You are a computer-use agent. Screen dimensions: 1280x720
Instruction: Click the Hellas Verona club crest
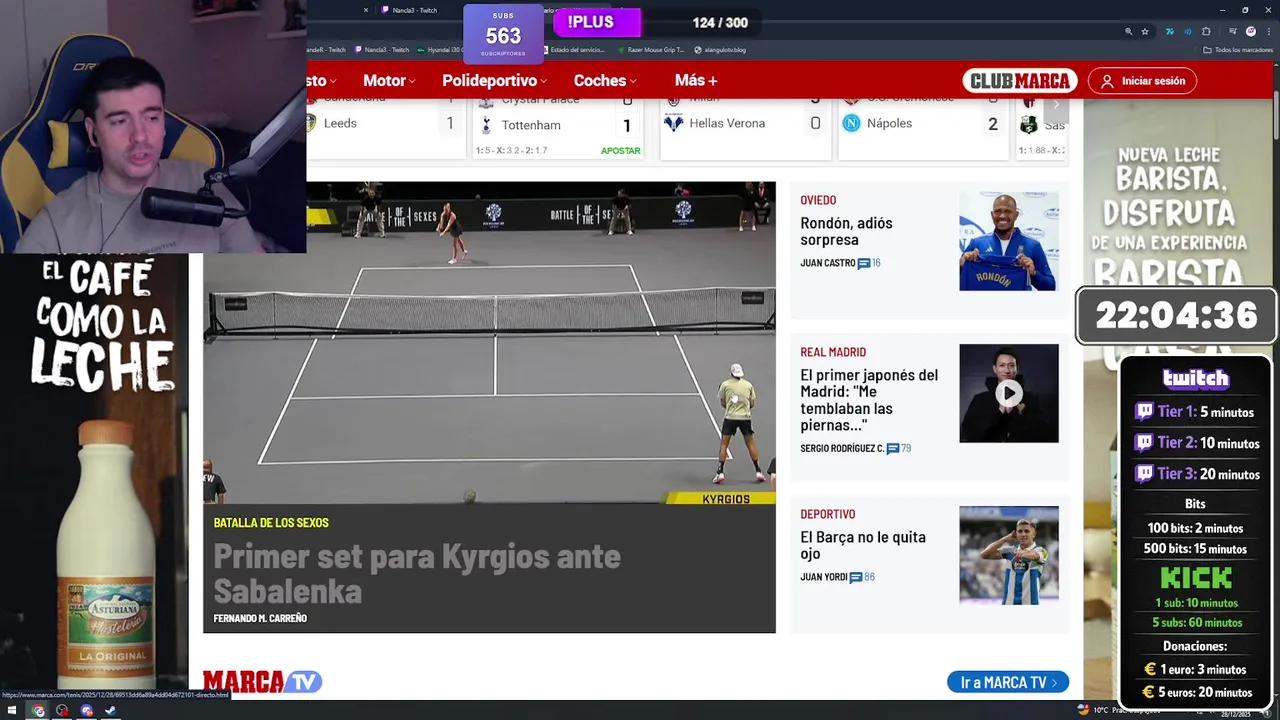pos(674,123)
